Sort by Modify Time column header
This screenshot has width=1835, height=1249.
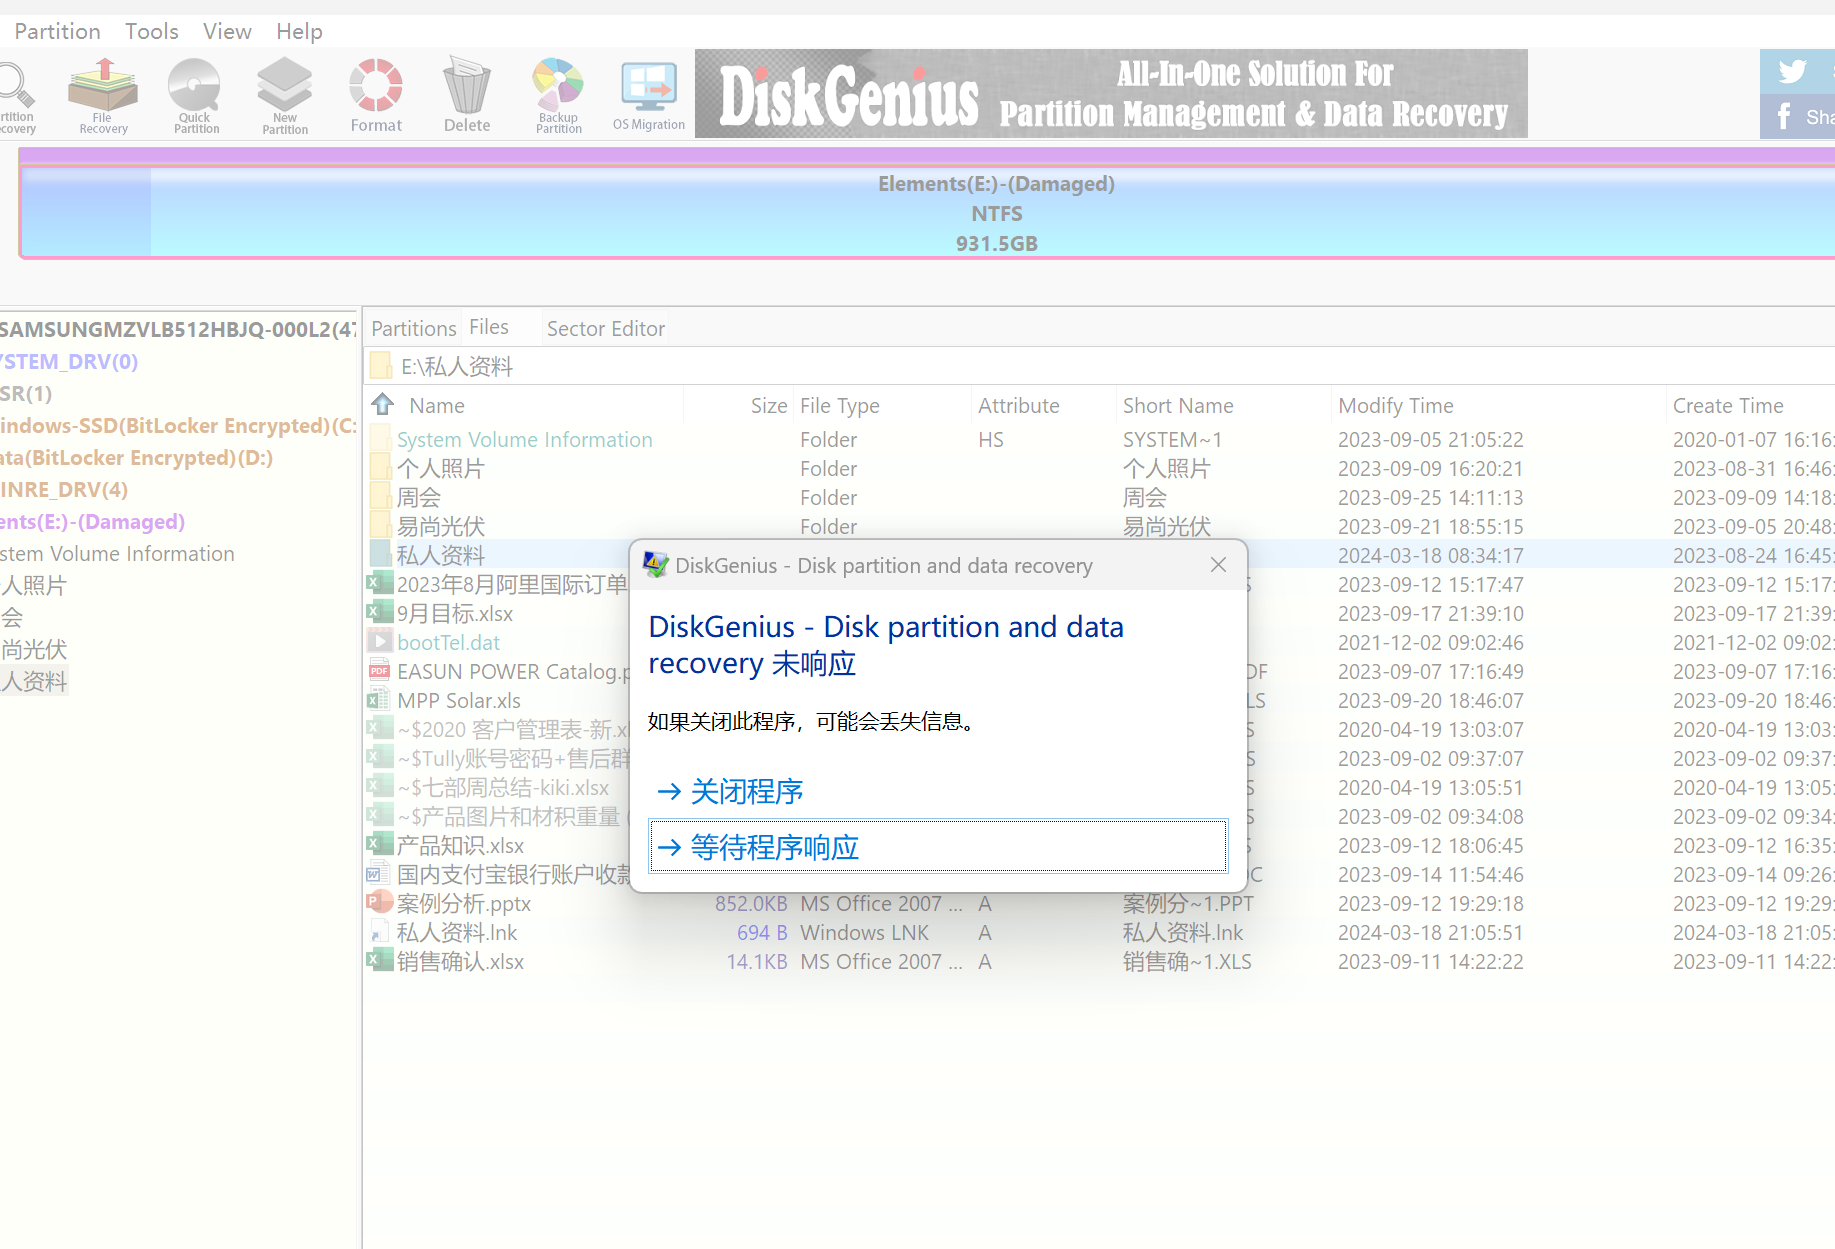[x=1396, y=405]
